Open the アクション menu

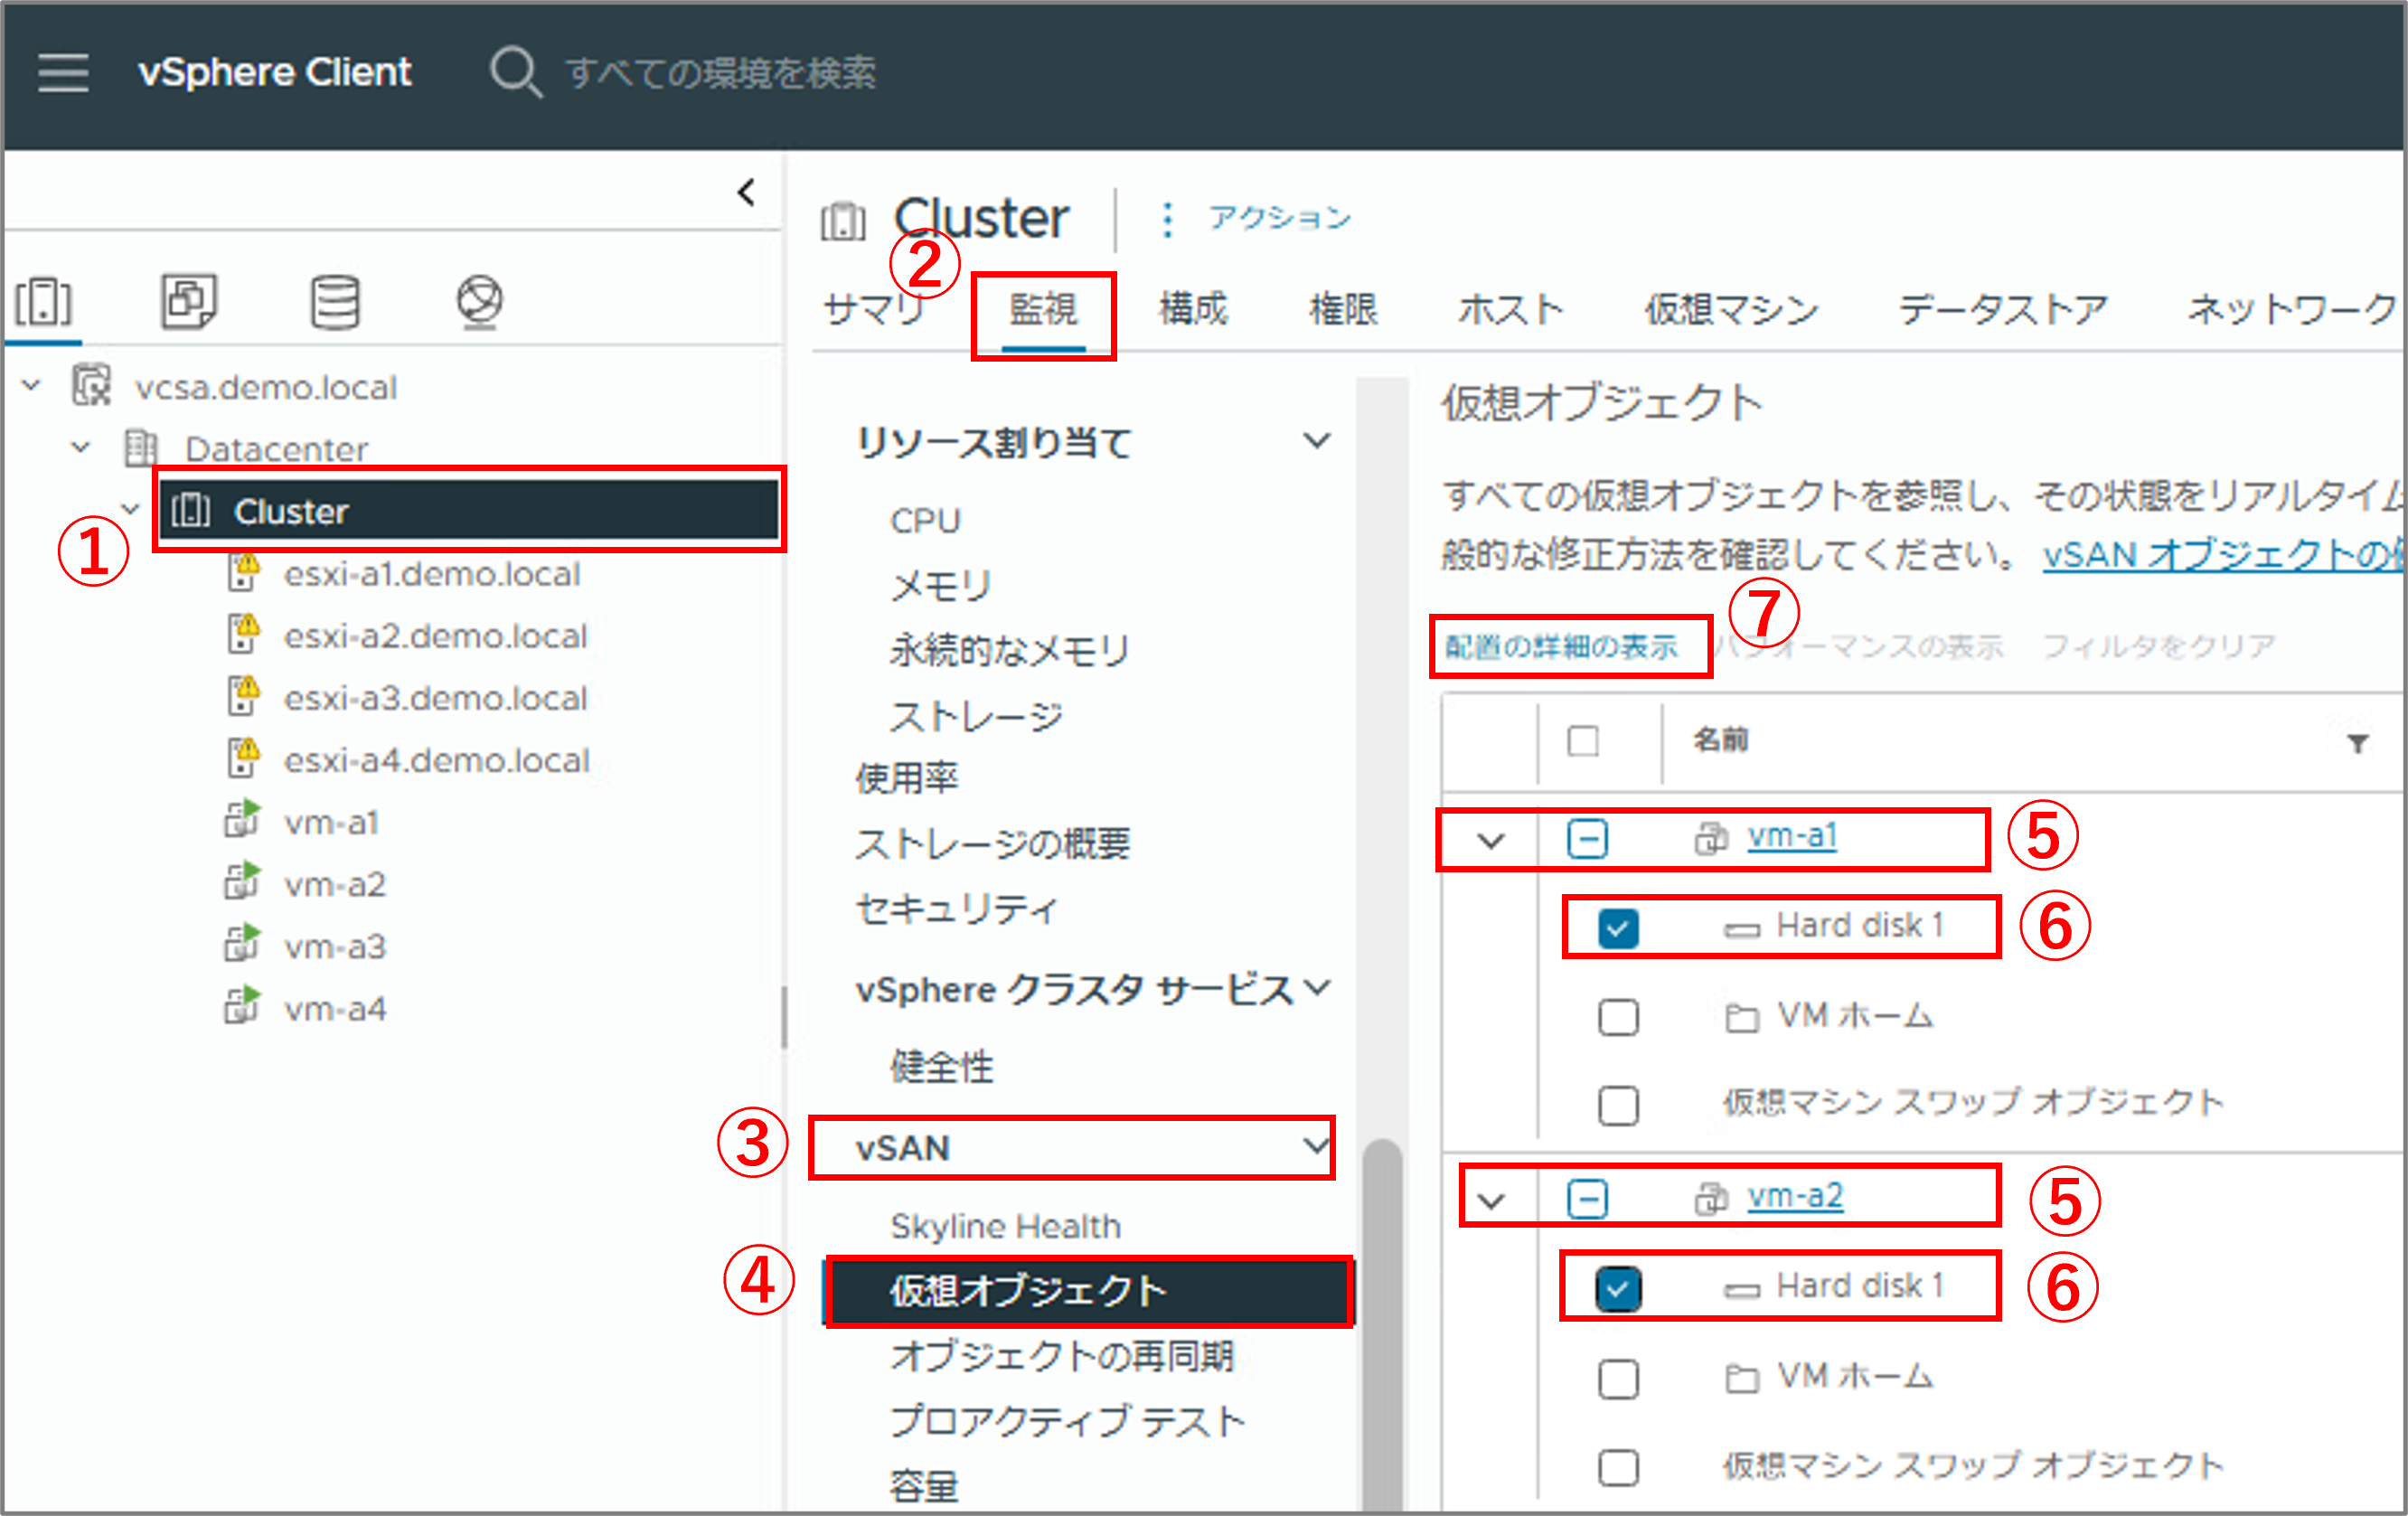point(1279,217)
